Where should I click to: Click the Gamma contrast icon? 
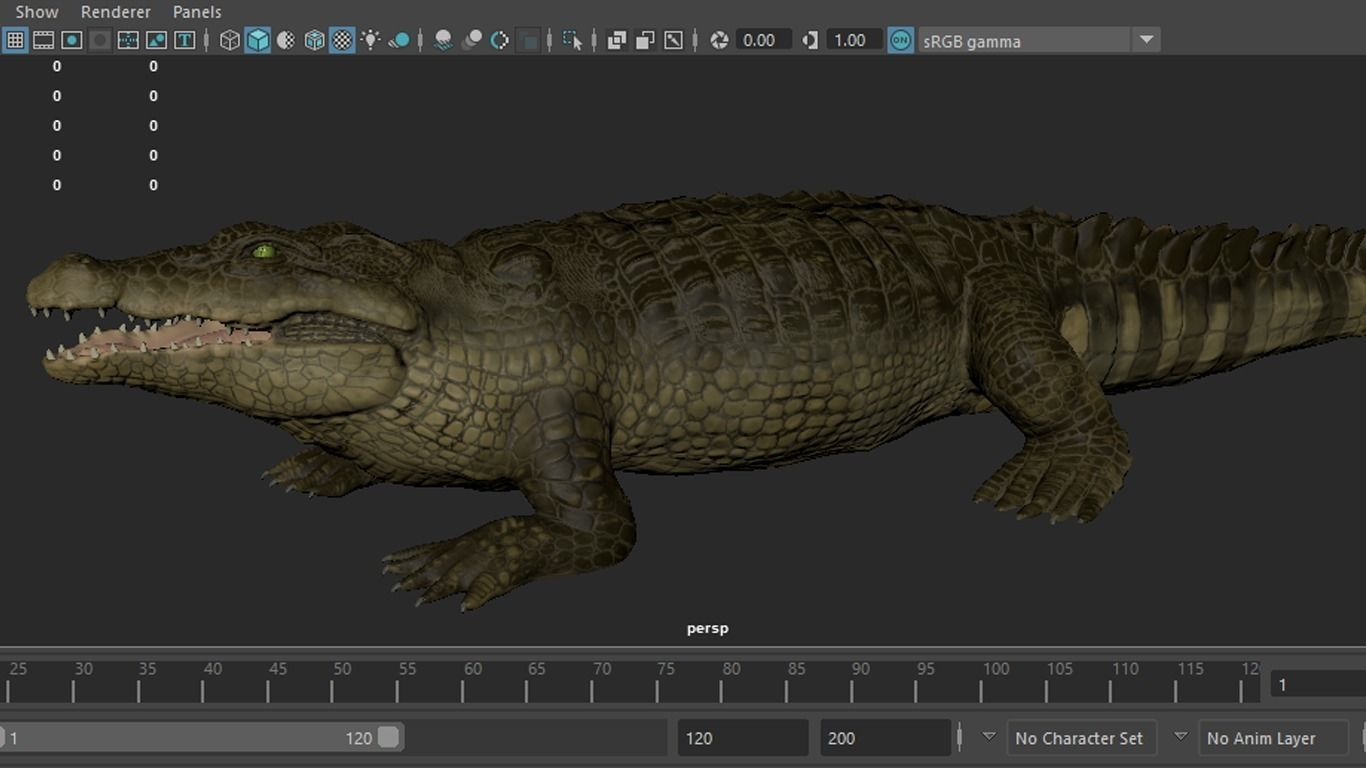point(810,40)
